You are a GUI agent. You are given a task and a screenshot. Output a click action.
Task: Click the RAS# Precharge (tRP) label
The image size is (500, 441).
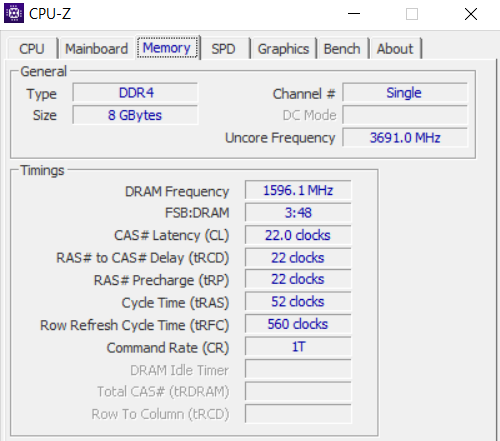click(x=161, y=280)
